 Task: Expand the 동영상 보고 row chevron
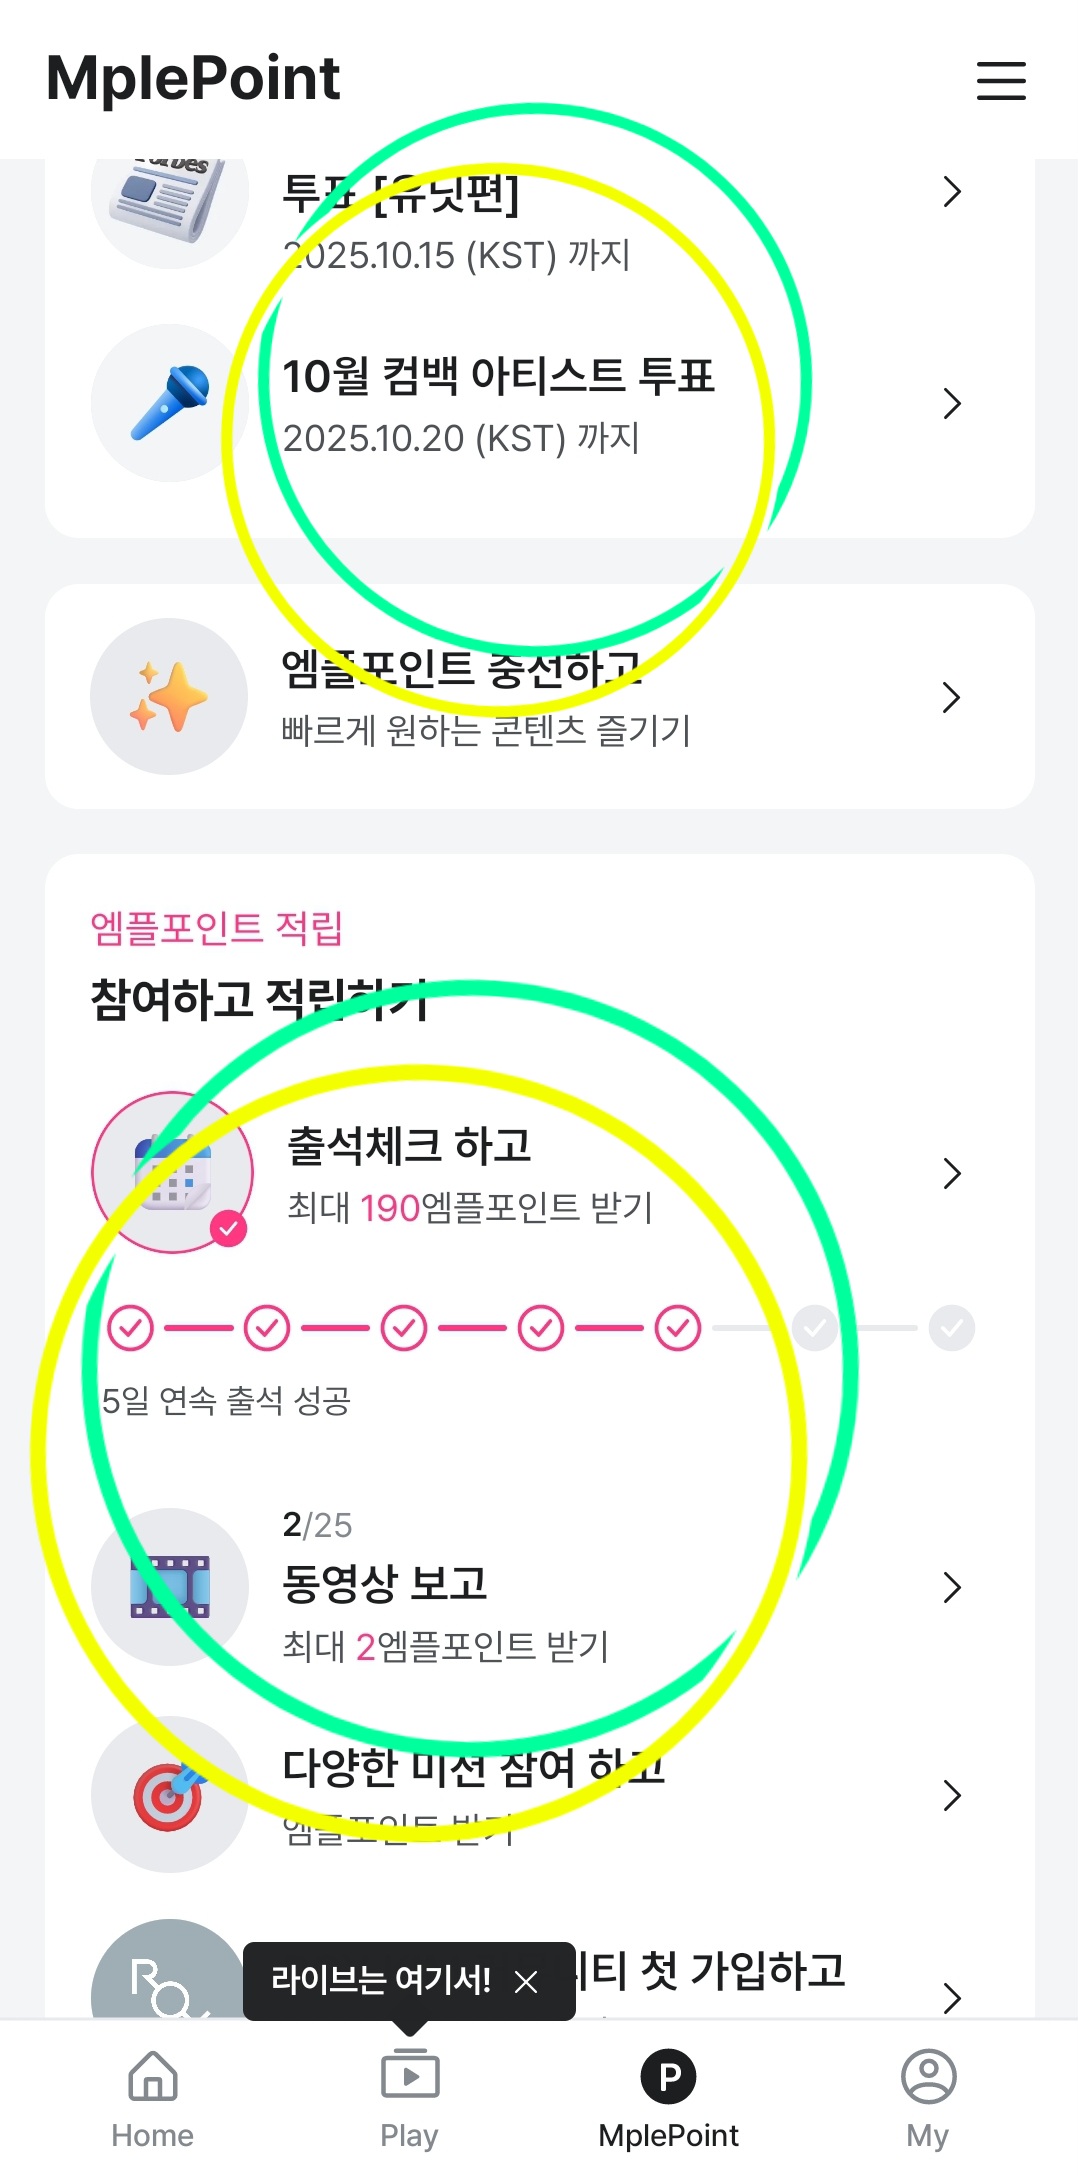952,1587
